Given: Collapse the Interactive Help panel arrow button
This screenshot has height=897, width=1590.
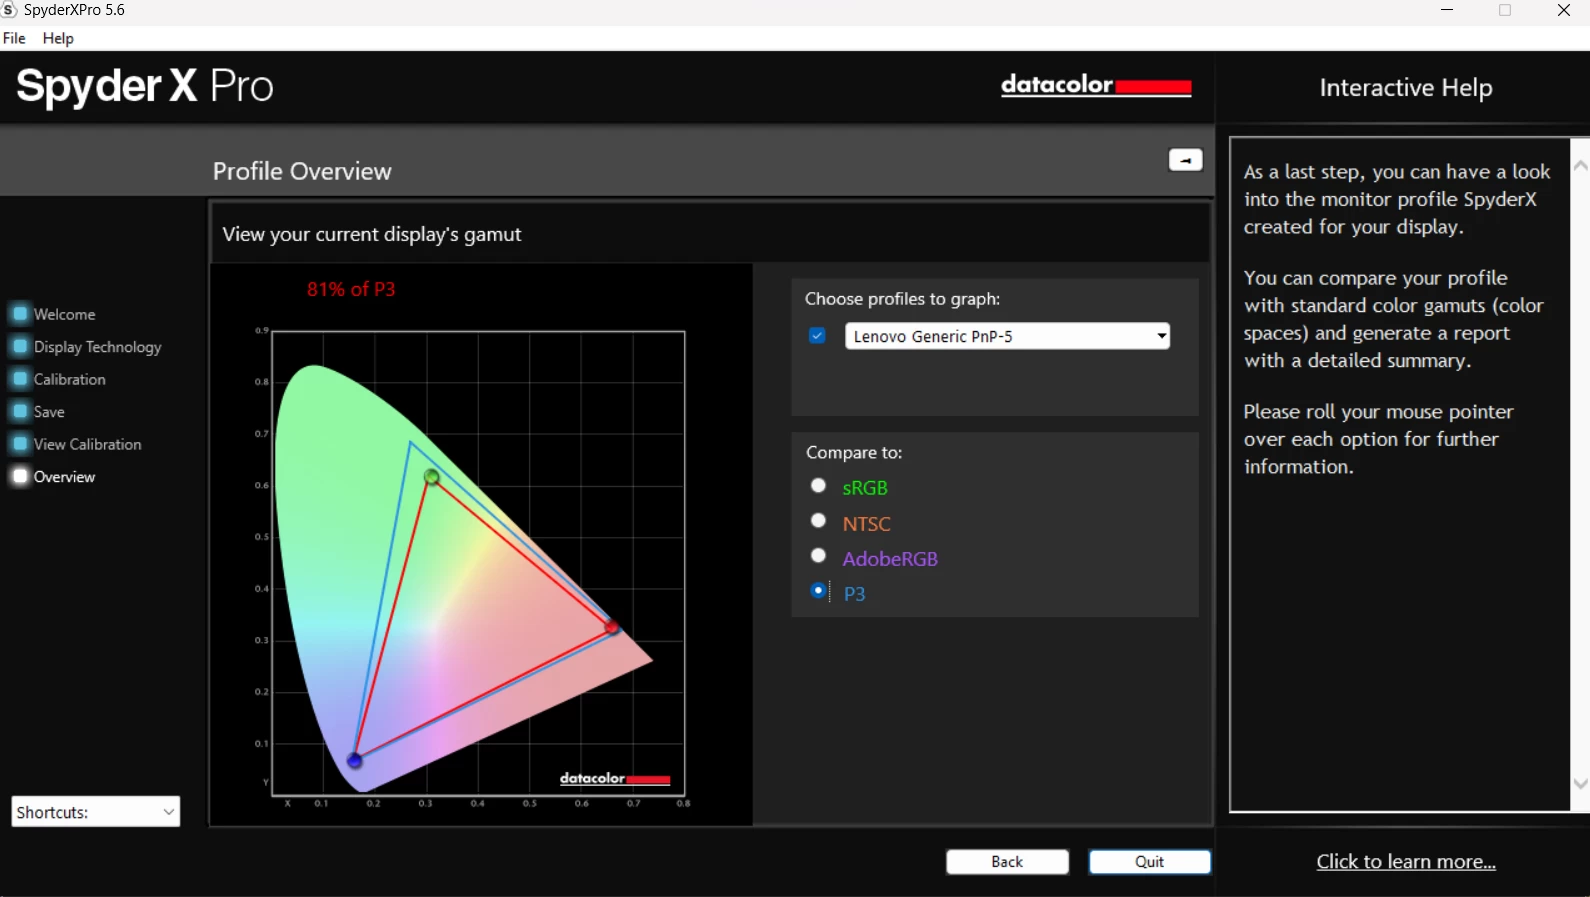Looking at the screenshot, I should [x=1185, y=160].
